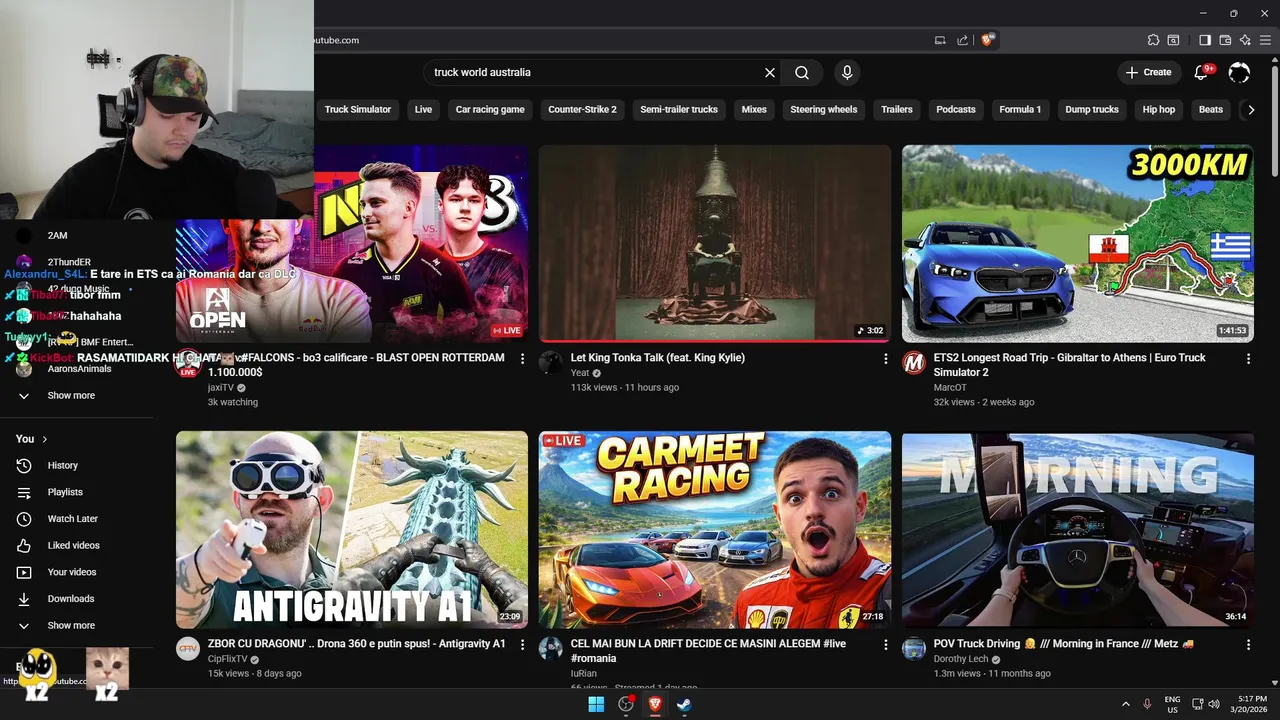The image size is (1280, 720).
Task: Select the Dump trucks filter chip
Action: (x=1092, y=110)
